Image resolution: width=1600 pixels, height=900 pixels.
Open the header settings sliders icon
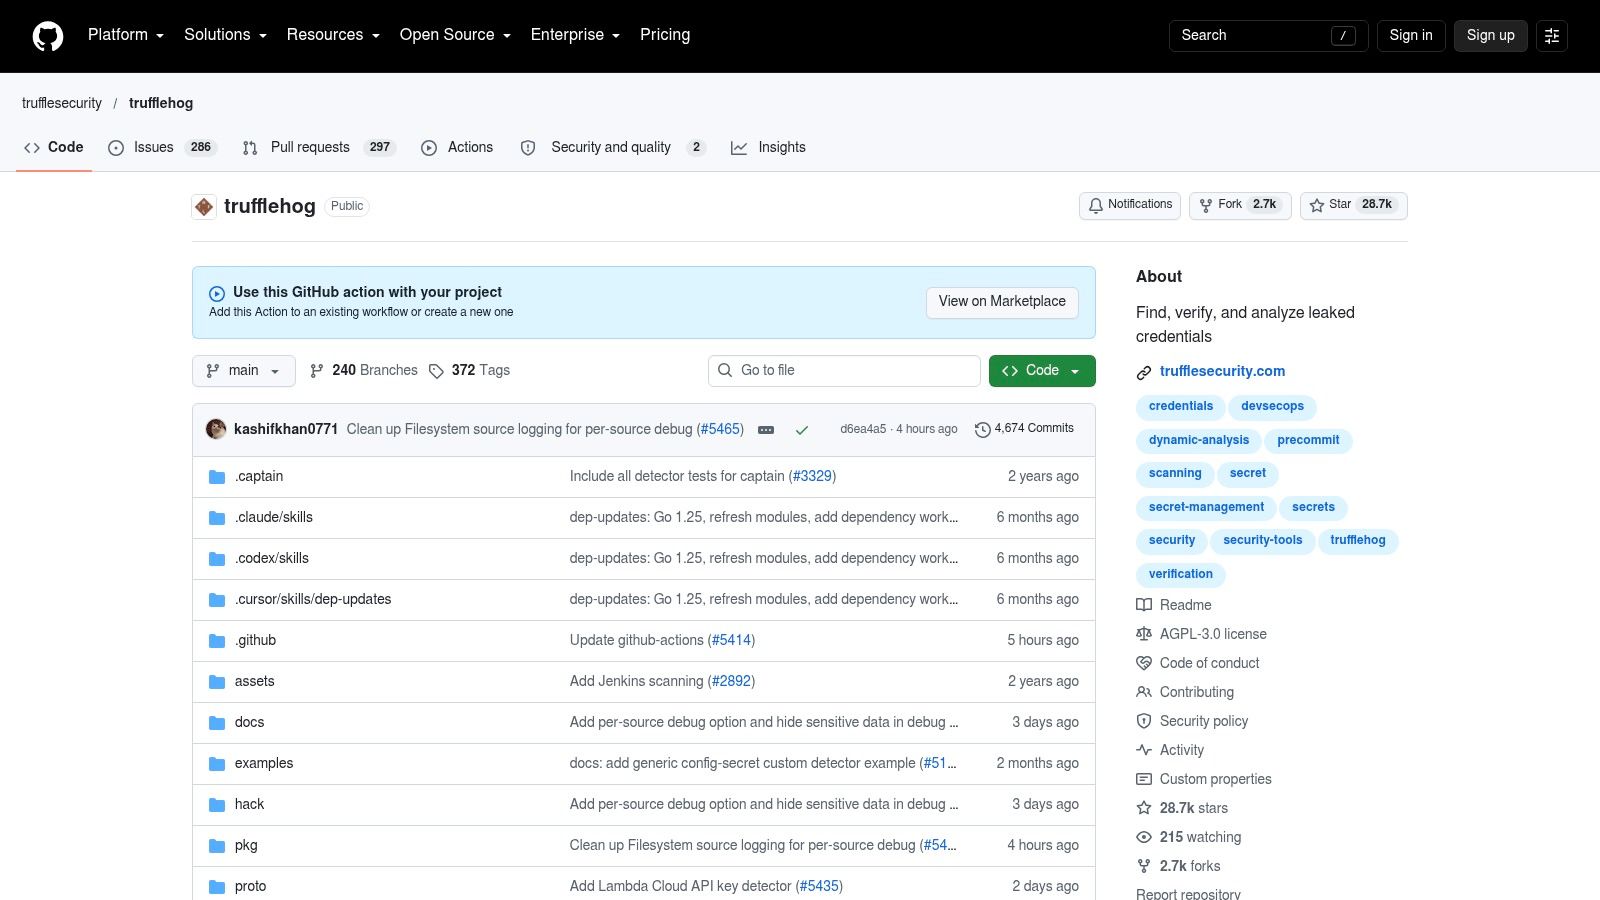coord(1552,35)
